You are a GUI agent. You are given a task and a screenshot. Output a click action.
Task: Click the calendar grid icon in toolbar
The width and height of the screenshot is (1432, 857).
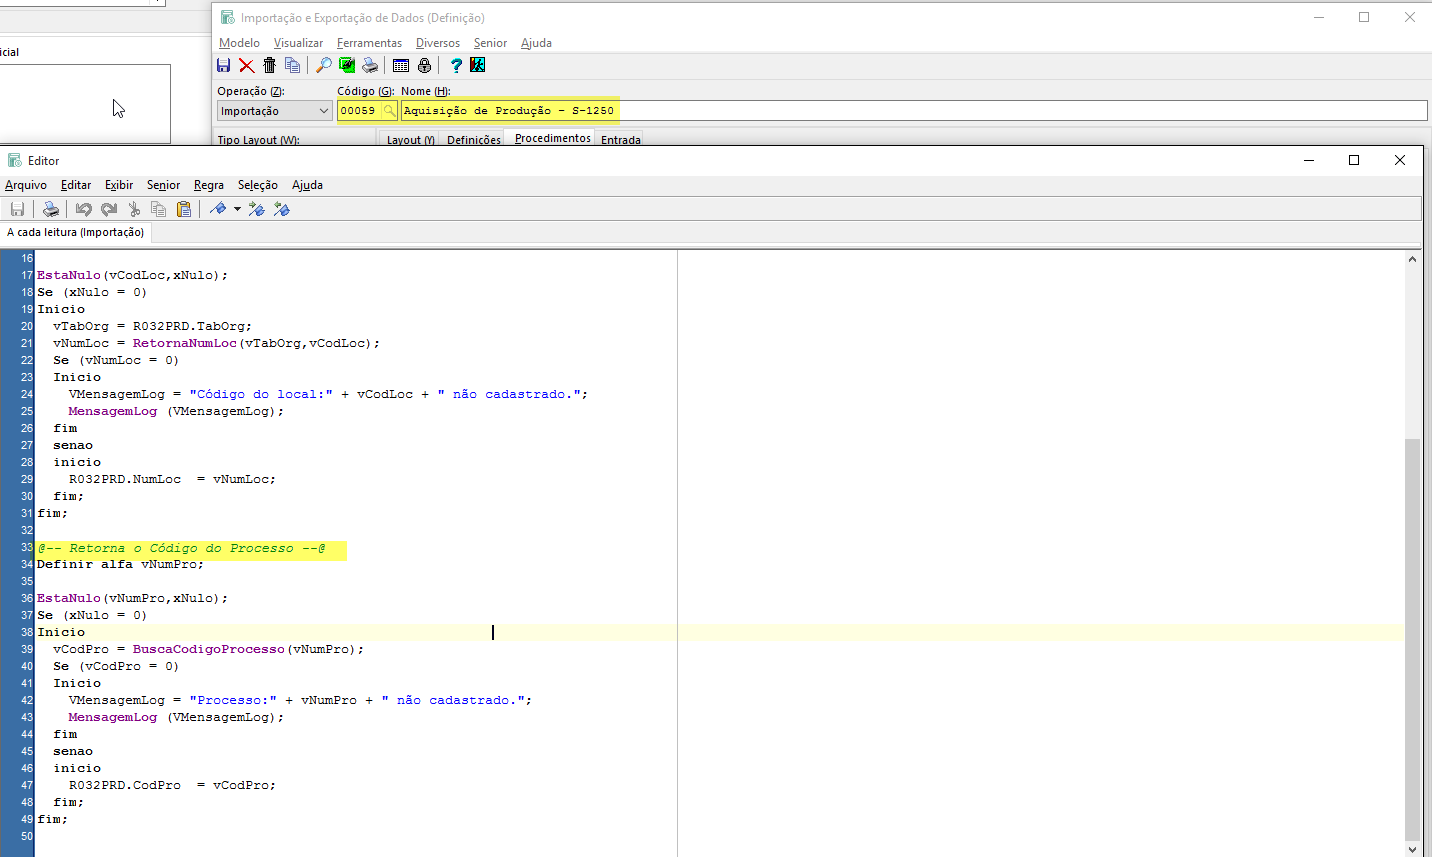401,66
